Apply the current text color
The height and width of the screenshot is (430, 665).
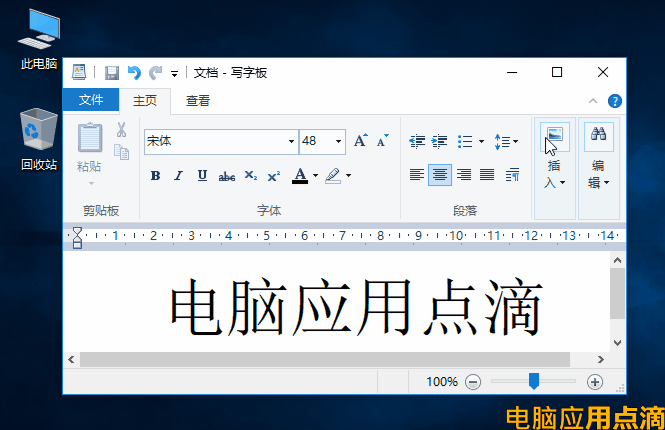coord(300,176)
